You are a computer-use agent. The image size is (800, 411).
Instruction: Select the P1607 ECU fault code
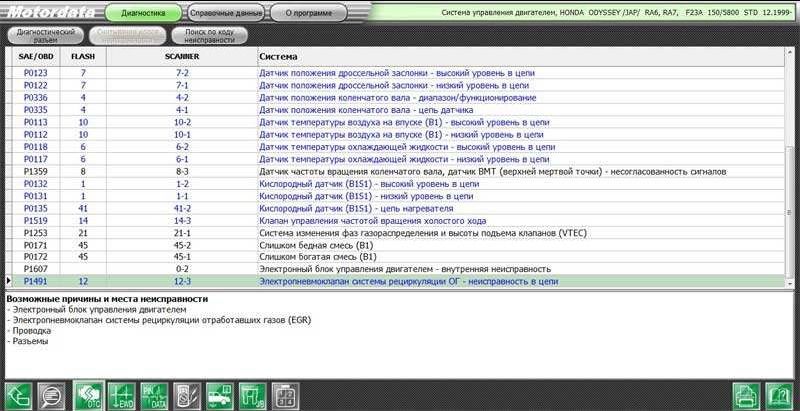coord(36,269)
